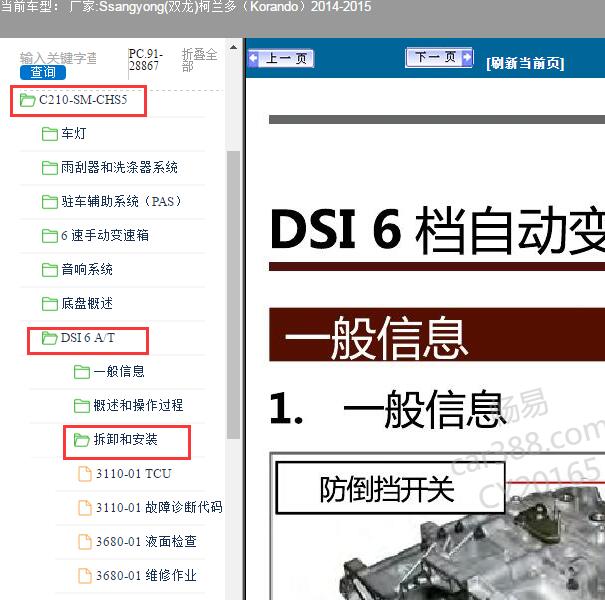Viewport: 605px width, 600px height.
Task: Go to previous page with 上一页
Action: tap(281, 59)
